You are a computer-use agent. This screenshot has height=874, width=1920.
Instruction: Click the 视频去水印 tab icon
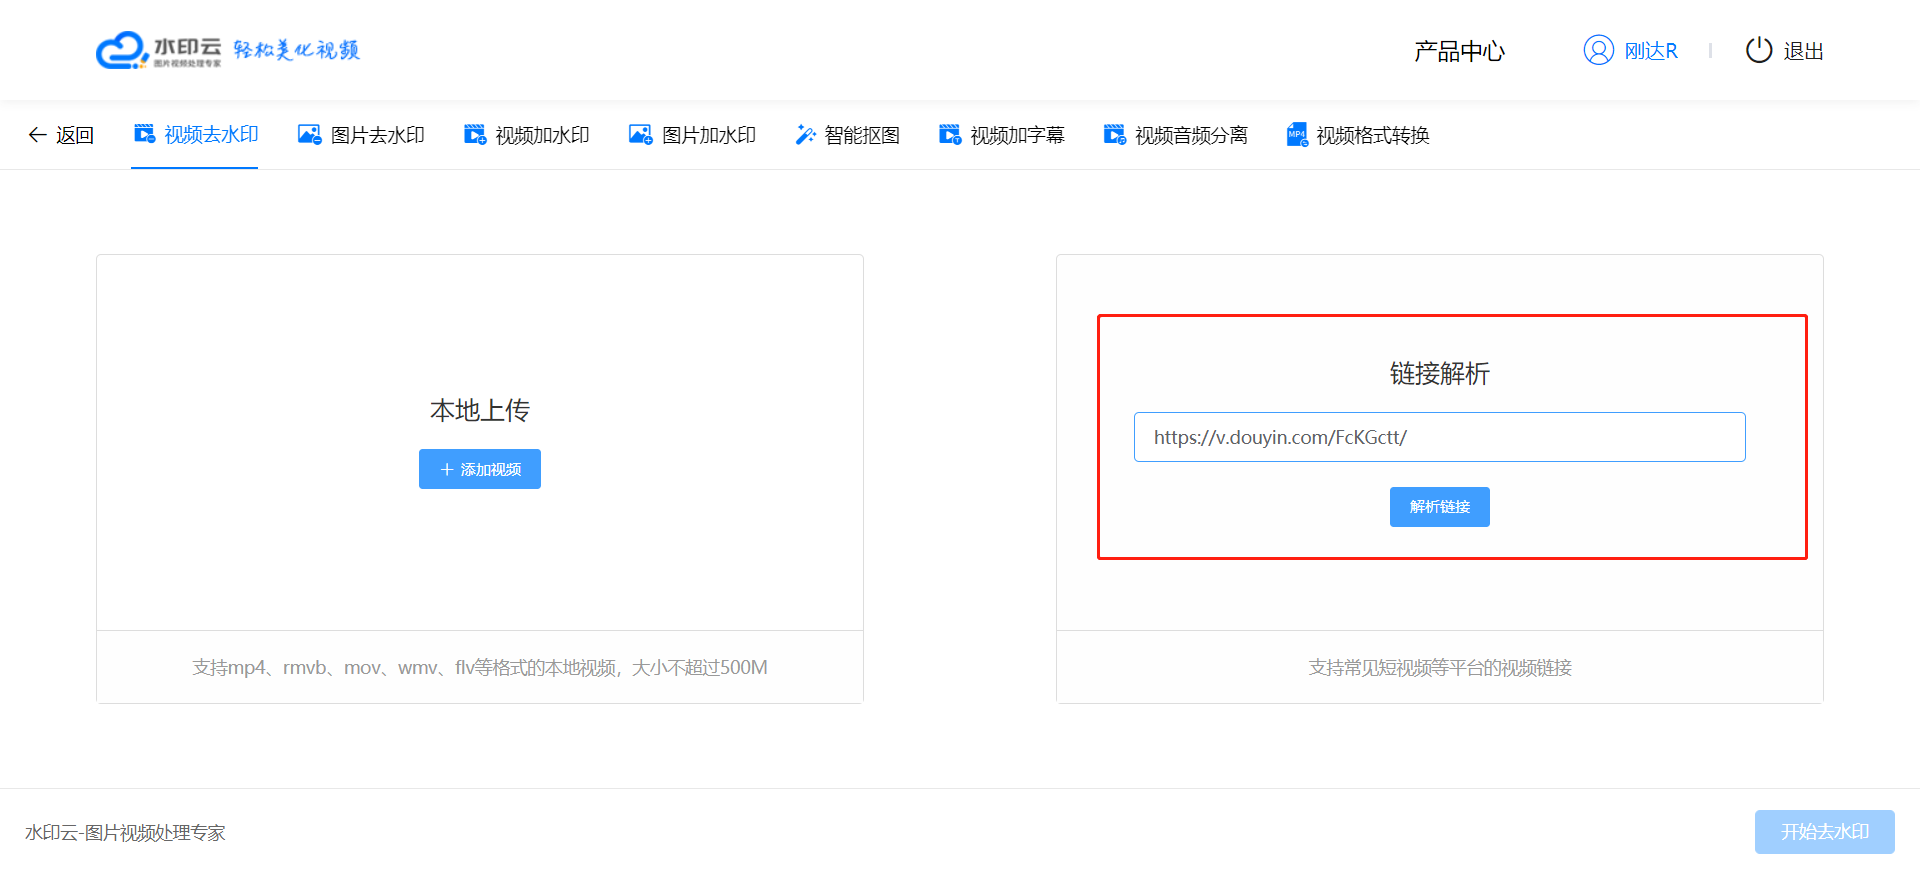[x=145, y=134]
